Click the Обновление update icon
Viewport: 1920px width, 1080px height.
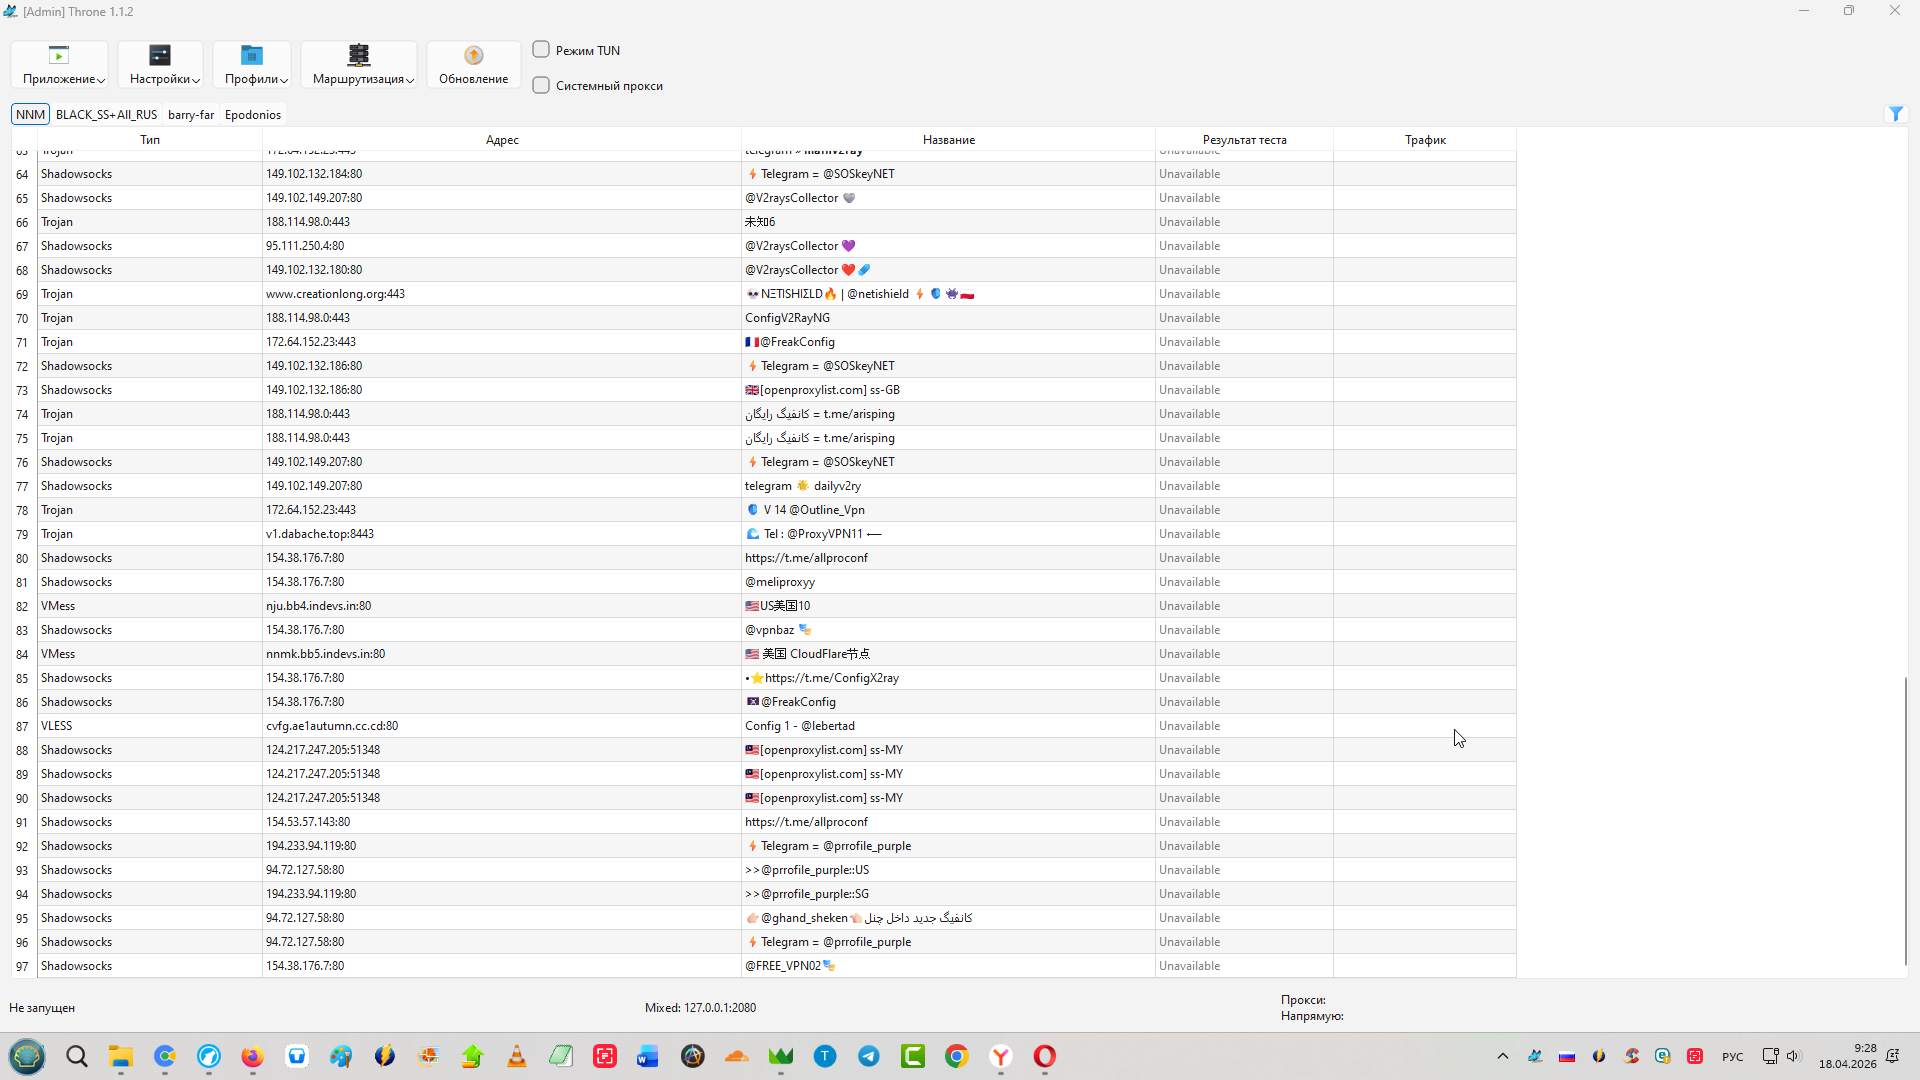tap(473, 56)
